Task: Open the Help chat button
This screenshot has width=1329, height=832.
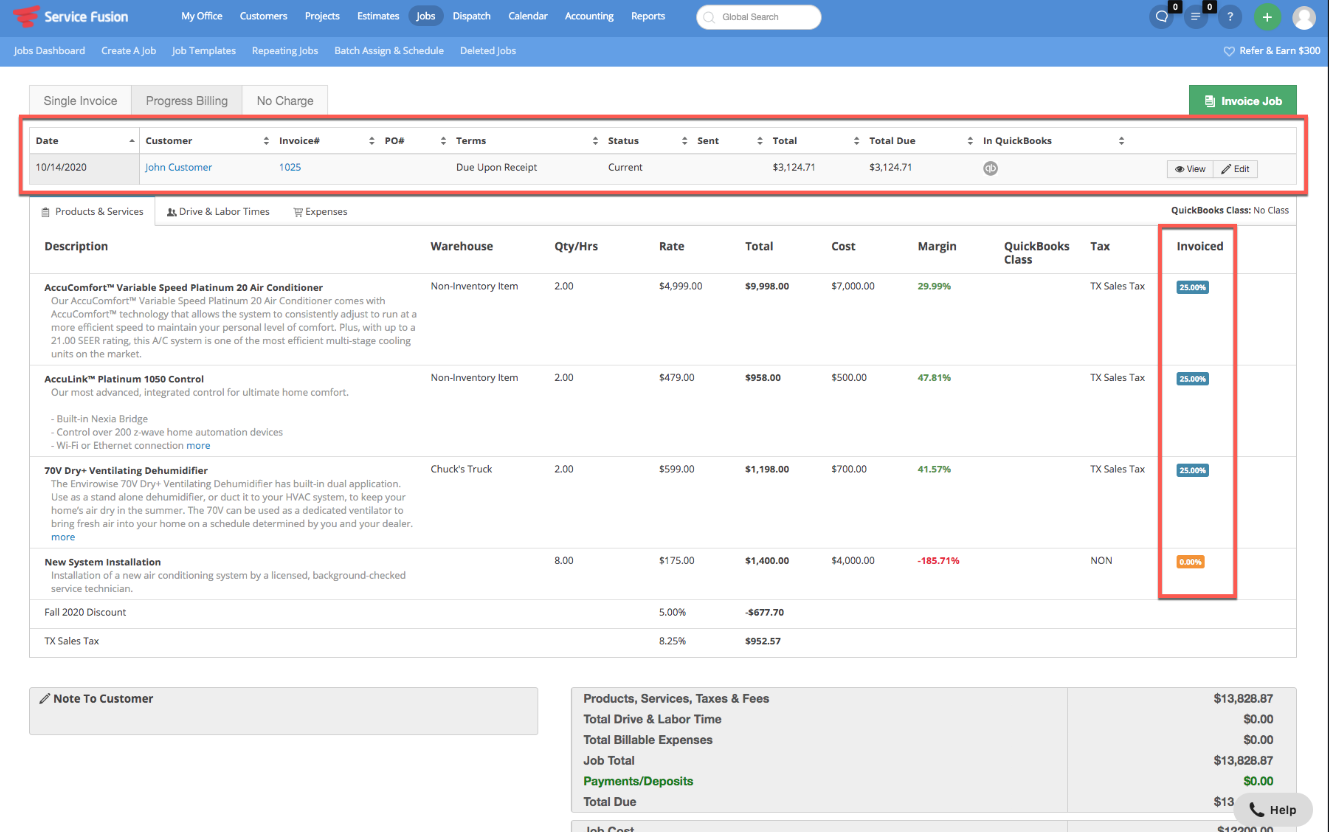Action: click(1272, 810)
